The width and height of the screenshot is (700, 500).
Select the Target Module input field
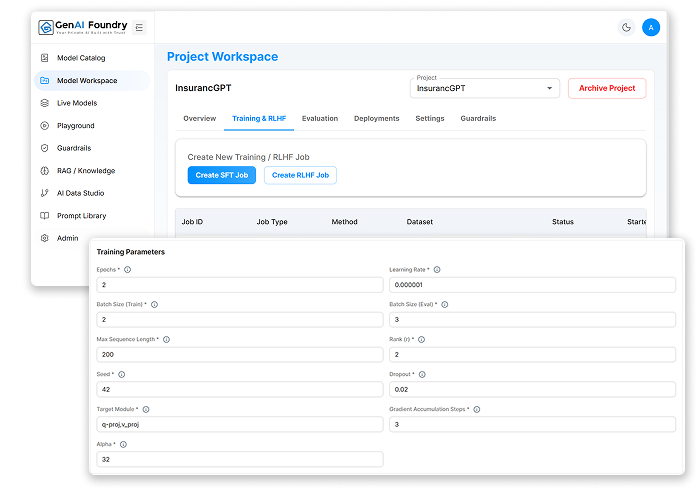click(x=239, y=424)
